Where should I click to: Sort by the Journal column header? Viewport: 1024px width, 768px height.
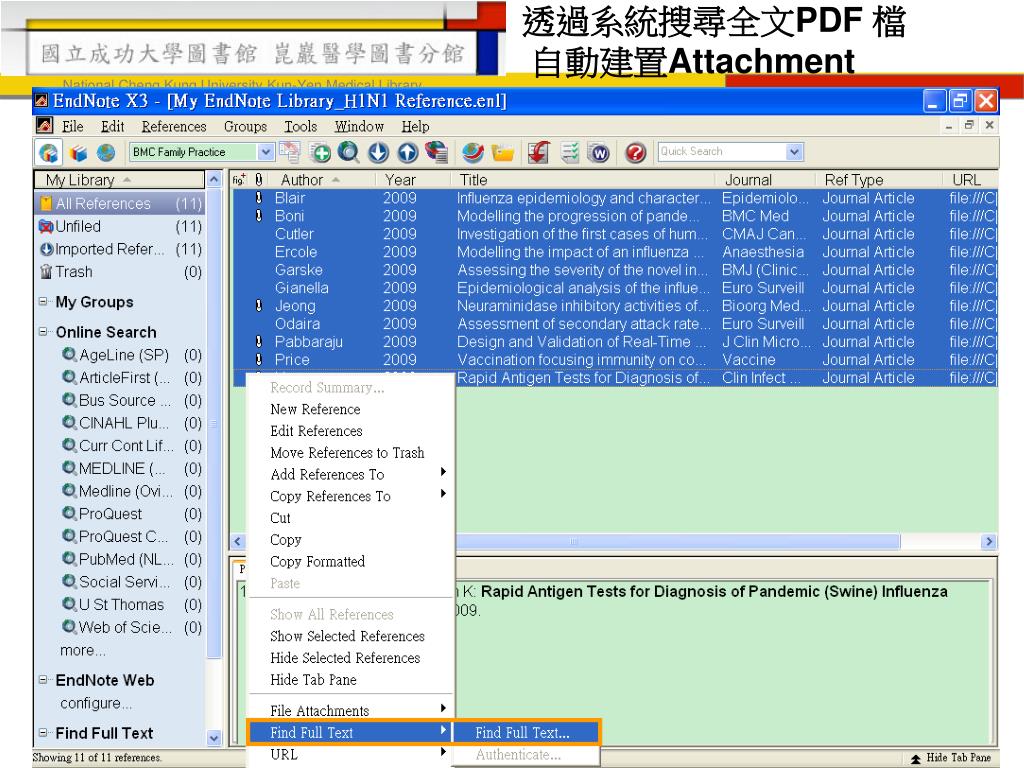click(x=765, y=180)
